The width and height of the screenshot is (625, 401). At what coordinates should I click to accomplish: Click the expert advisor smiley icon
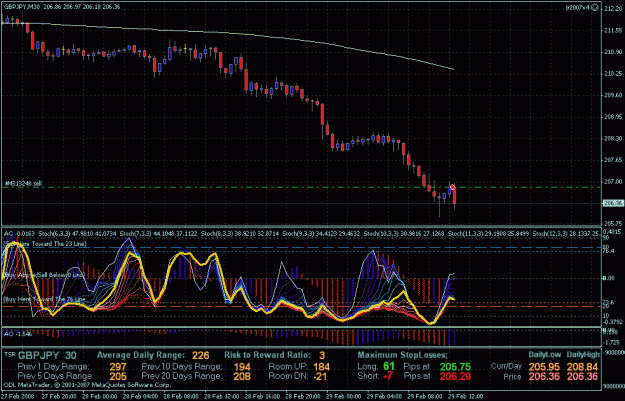(595, 7)
